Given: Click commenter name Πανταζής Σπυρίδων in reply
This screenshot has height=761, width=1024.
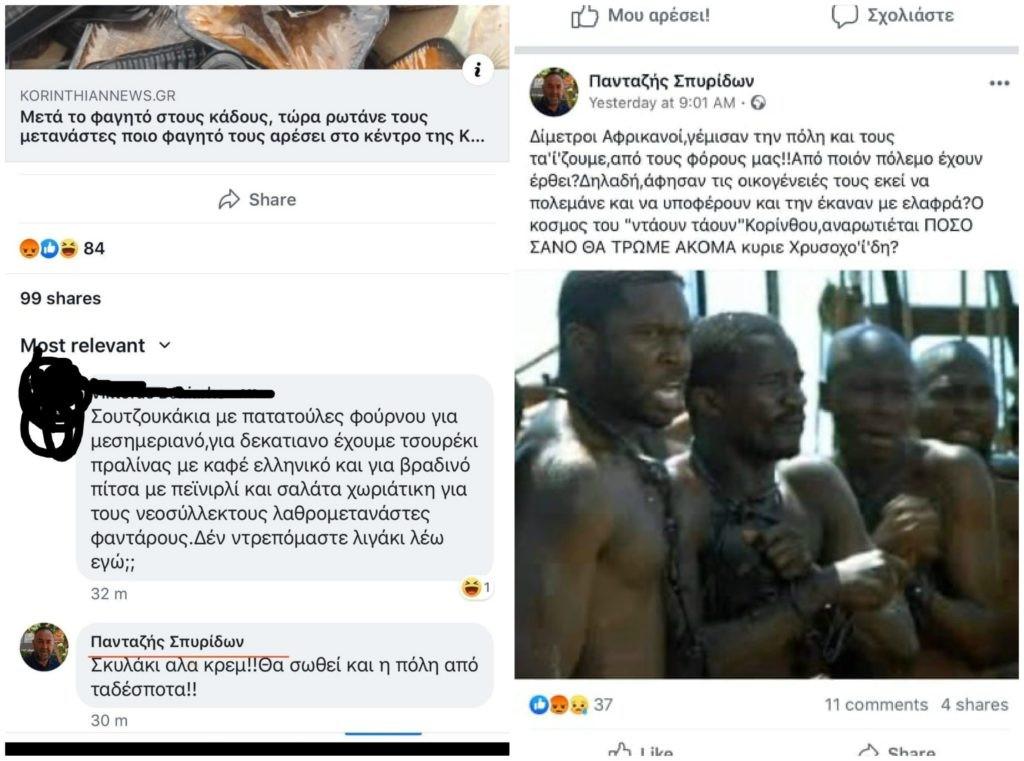Looking at the screenshot, I should click(x=167, y=641).
